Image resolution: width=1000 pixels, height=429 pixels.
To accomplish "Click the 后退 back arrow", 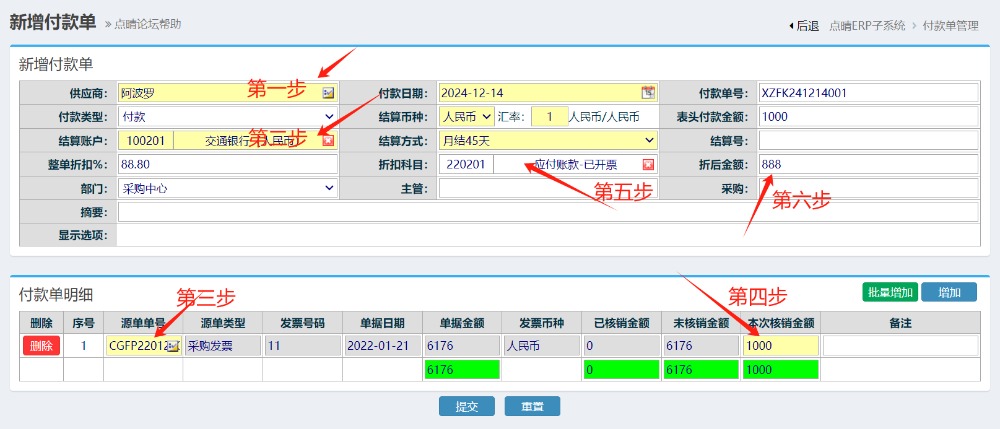I will [x=804, y=26].
